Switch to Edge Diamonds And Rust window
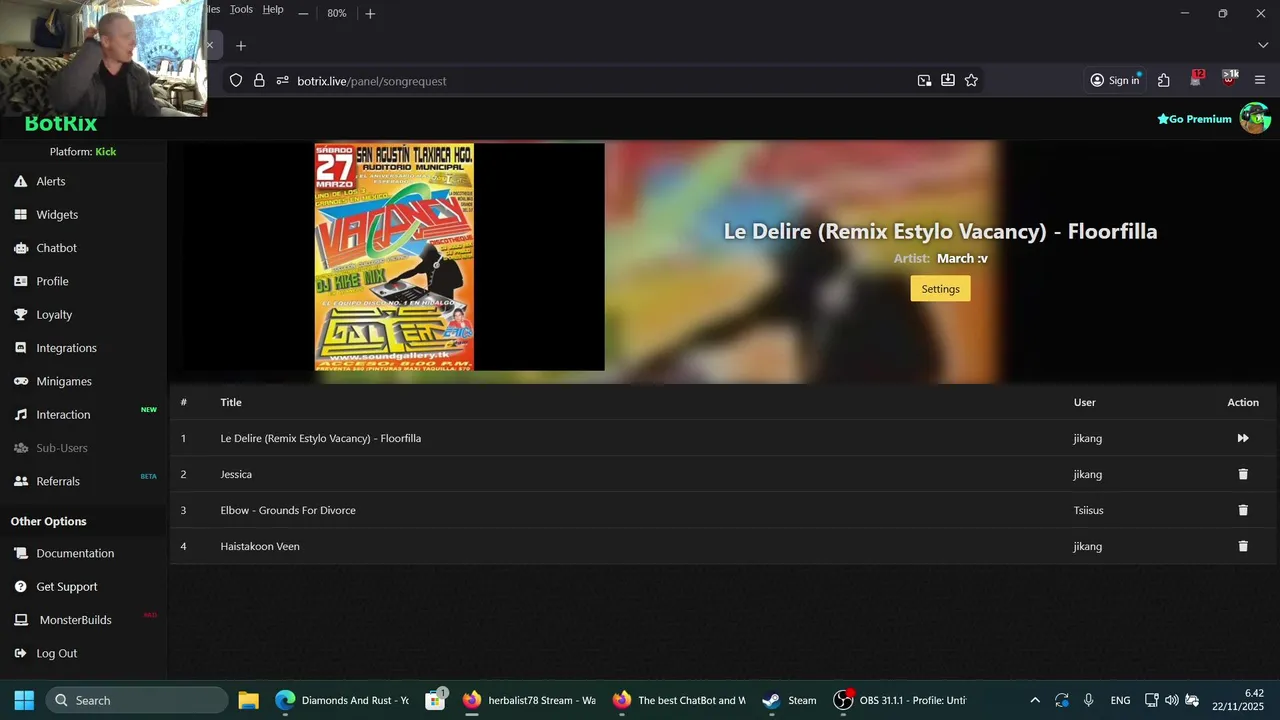Image resolution: width=1280 pixels, height=720 pixels. (x=341, y=700)
